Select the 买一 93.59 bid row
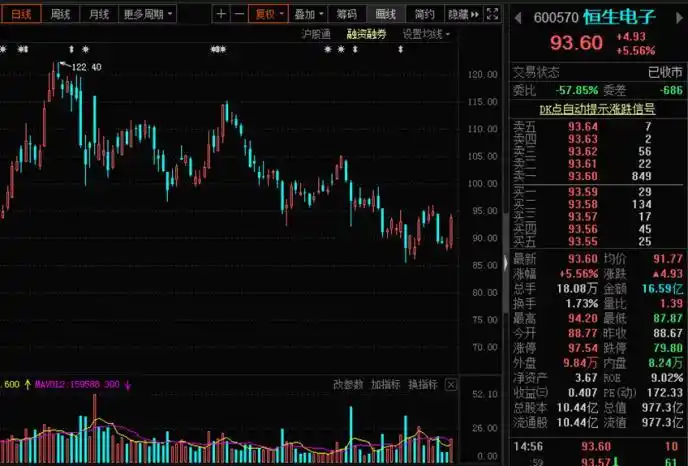Screen dimensions: 688x466 (598, 192)
